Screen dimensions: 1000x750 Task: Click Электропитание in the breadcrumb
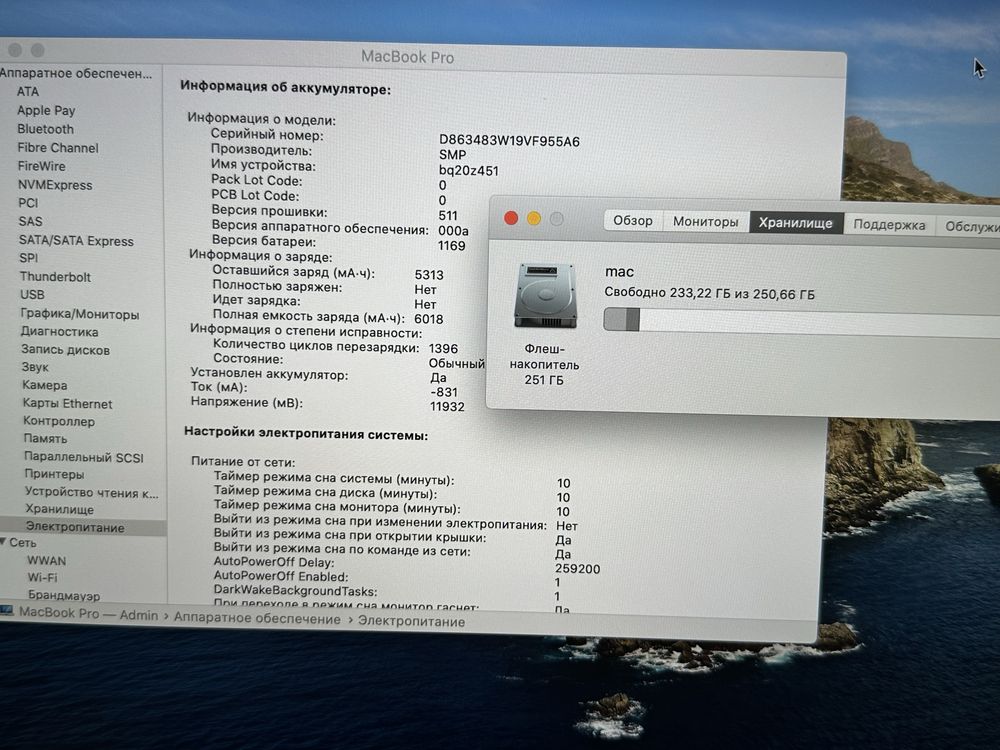tap(411, 621)
